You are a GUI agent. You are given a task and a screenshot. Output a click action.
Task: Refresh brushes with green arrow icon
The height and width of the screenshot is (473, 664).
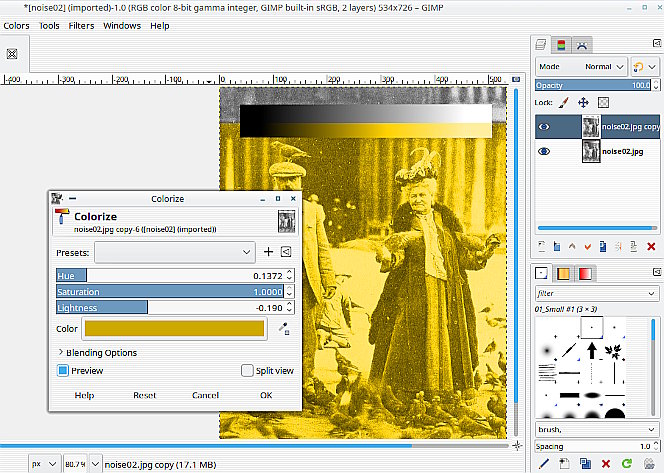click(x=627, y=464)
